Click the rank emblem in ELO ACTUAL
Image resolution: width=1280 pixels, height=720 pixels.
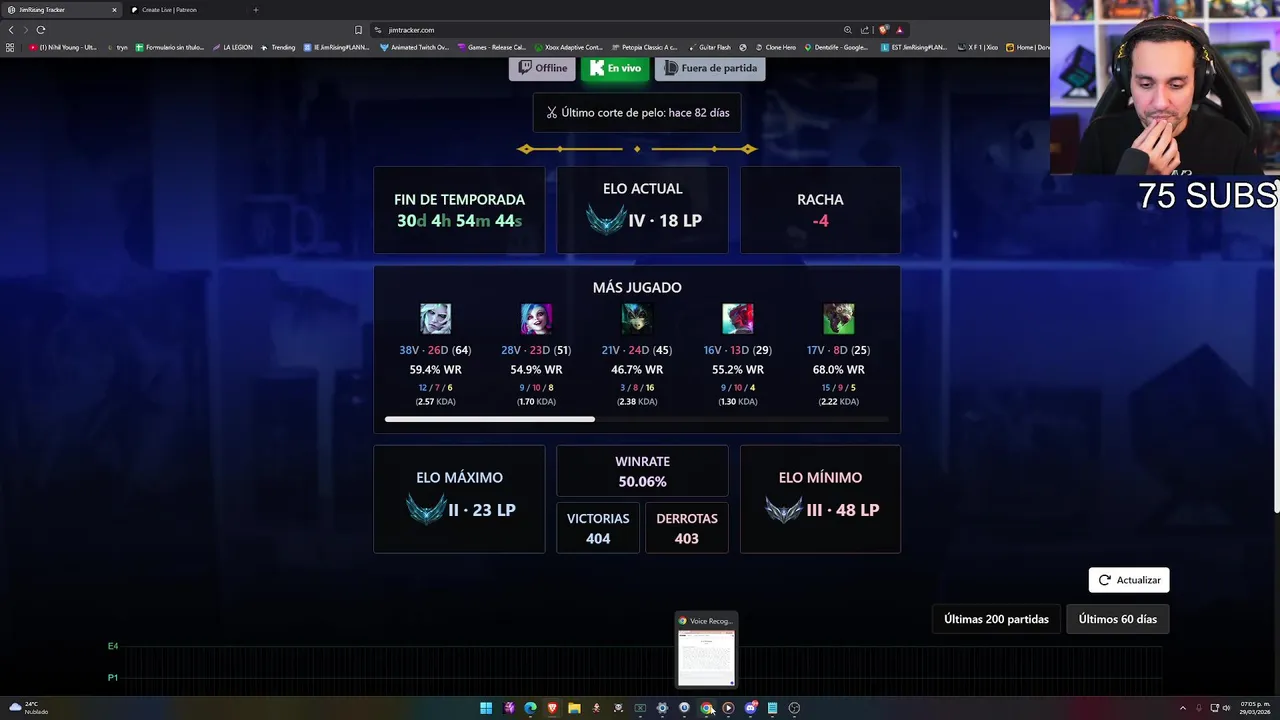pyautogui.click(x=605, y=220)
